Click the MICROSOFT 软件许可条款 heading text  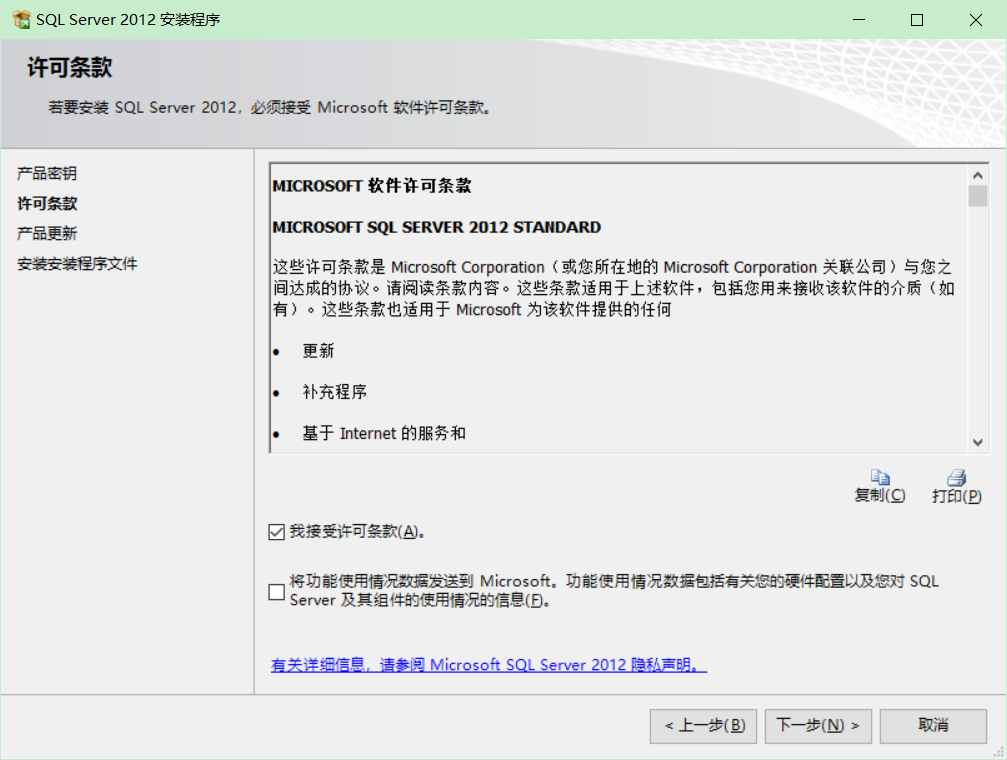[x=372, y=186]
